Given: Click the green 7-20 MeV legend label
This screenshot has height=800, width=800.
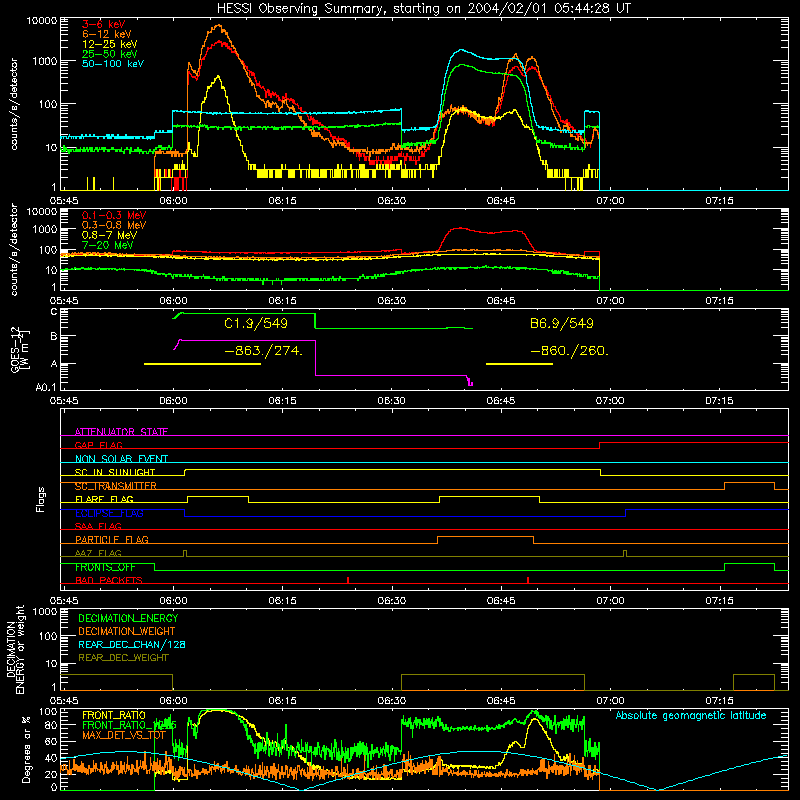Looking at the screenshot, I should 108,245.
